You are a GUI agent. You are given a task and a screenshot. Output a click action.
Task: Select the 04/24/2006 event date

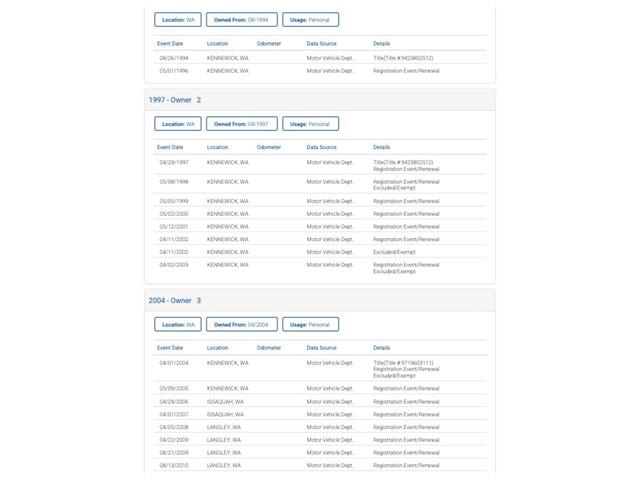pos(174,402)
